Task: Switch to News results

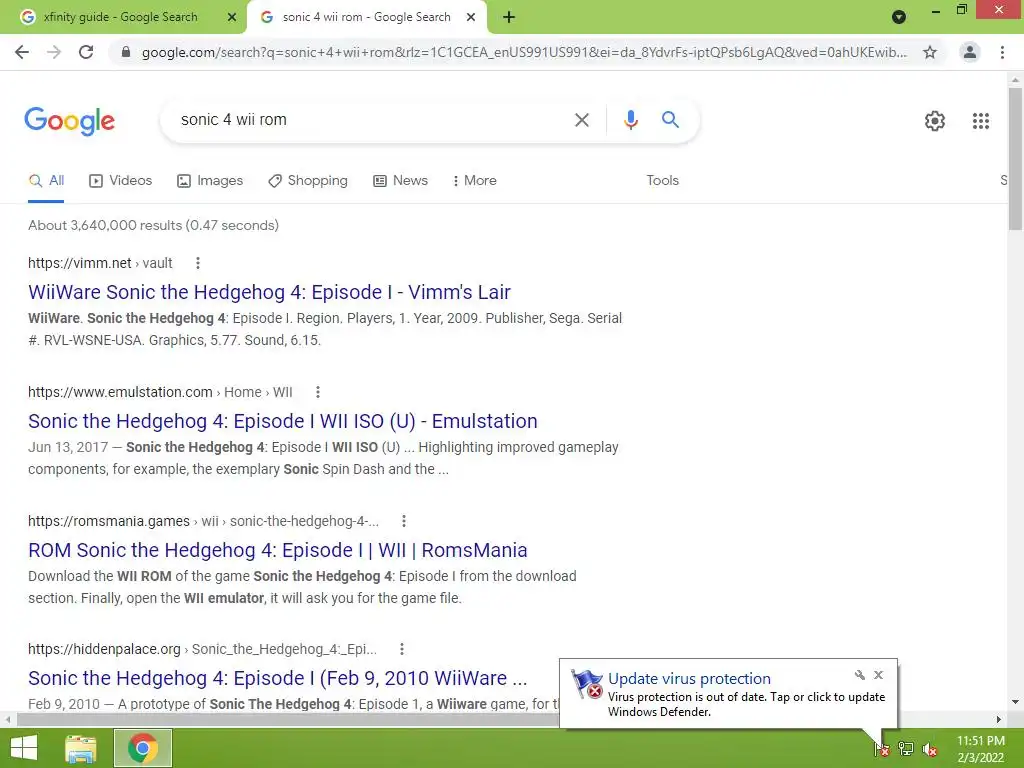Action: pyautogui.click(x=400, y=181)
